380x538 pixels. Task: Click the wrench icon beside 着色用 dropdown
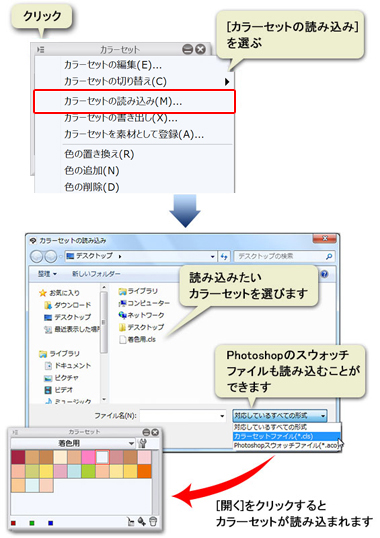[142, 443]
